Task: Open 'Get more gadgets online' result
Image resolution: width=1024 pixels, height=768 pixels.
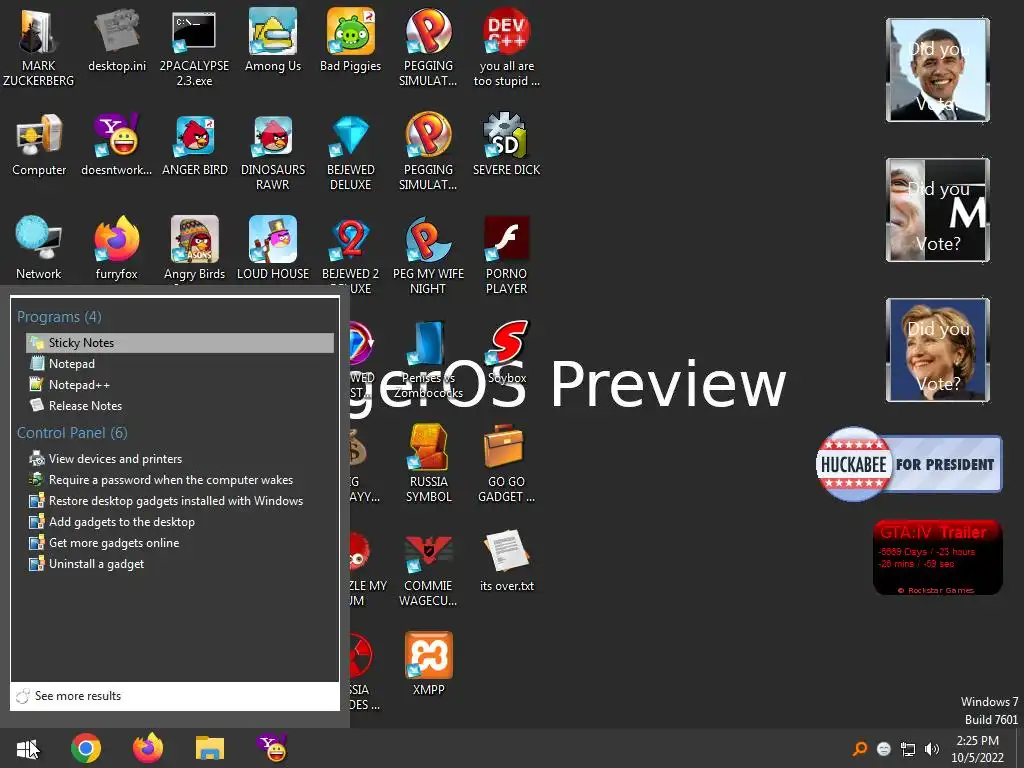Action: 180,543
